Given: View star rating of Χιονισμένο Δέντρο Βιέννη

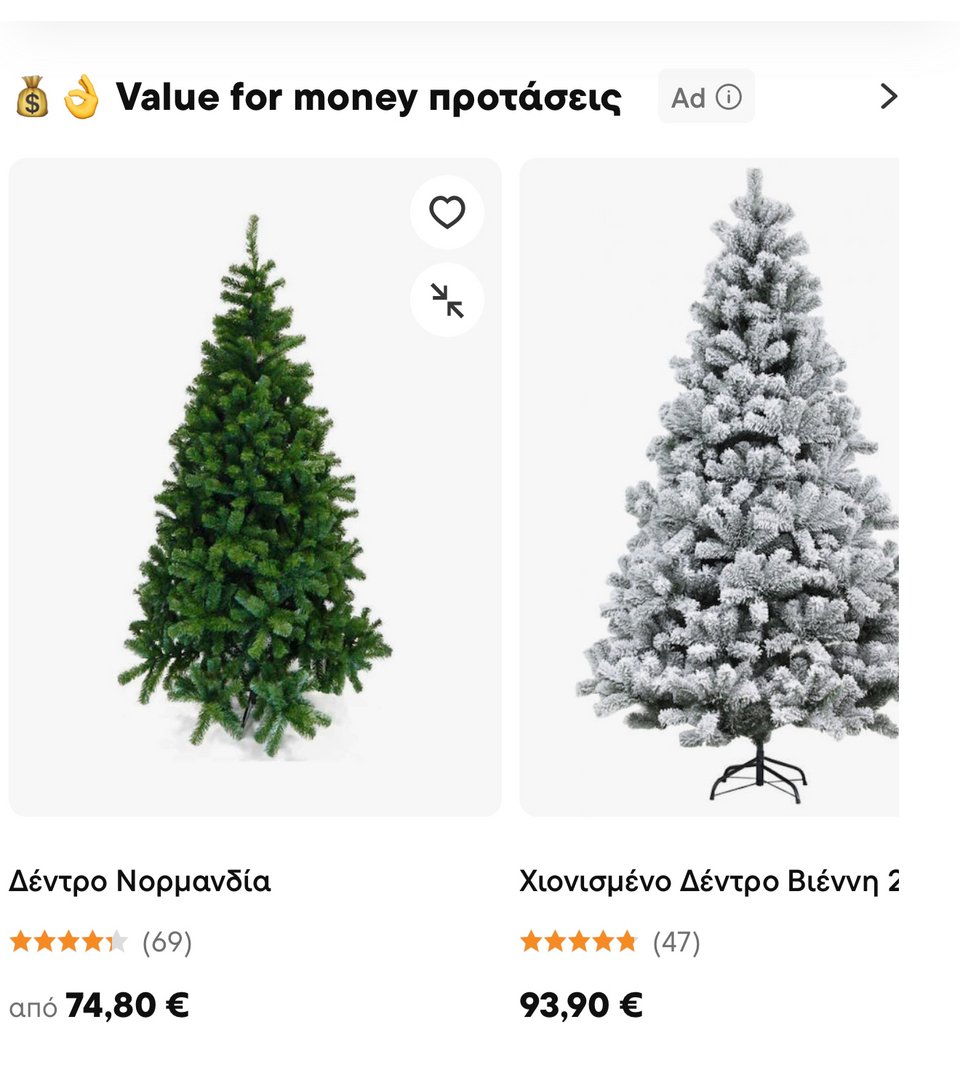Looking at the screenshot, I should pyautogui.click(x=579, y=942).
